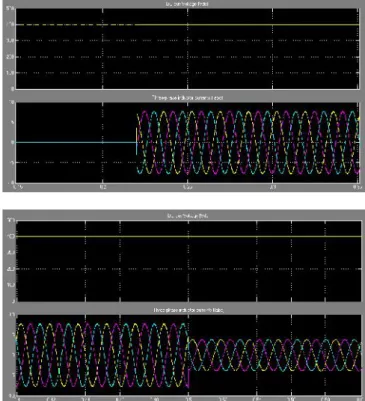Click the flat cyan zero-current line before startup in the top figure
The width and height of the screenshot is (365, 401).
76,143
